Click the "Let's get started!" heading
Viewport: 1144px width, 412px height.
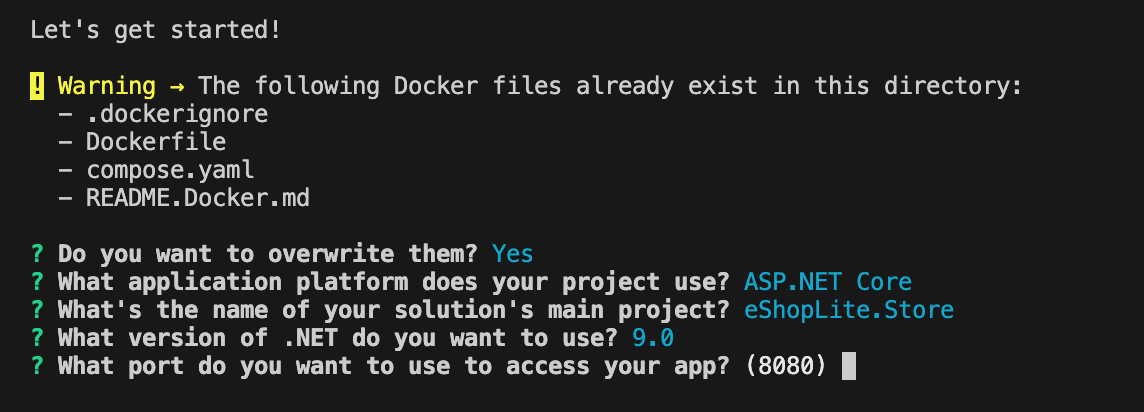(x=155, y=31)
